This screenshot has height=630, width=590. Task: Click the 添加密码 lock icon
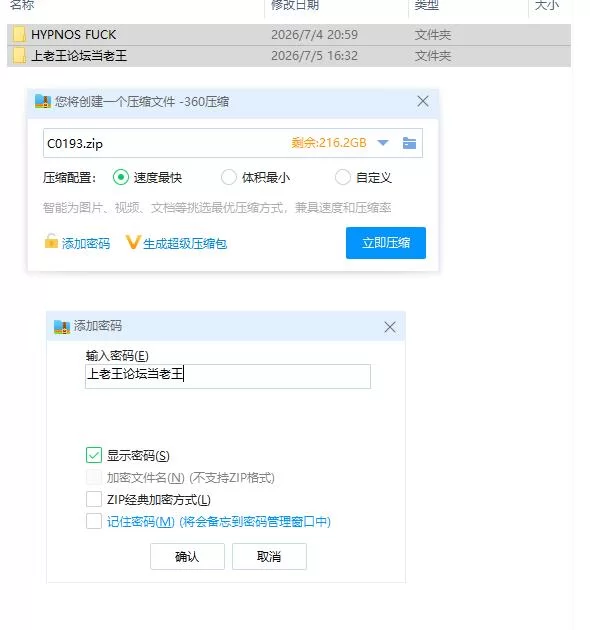click(51, 241)
